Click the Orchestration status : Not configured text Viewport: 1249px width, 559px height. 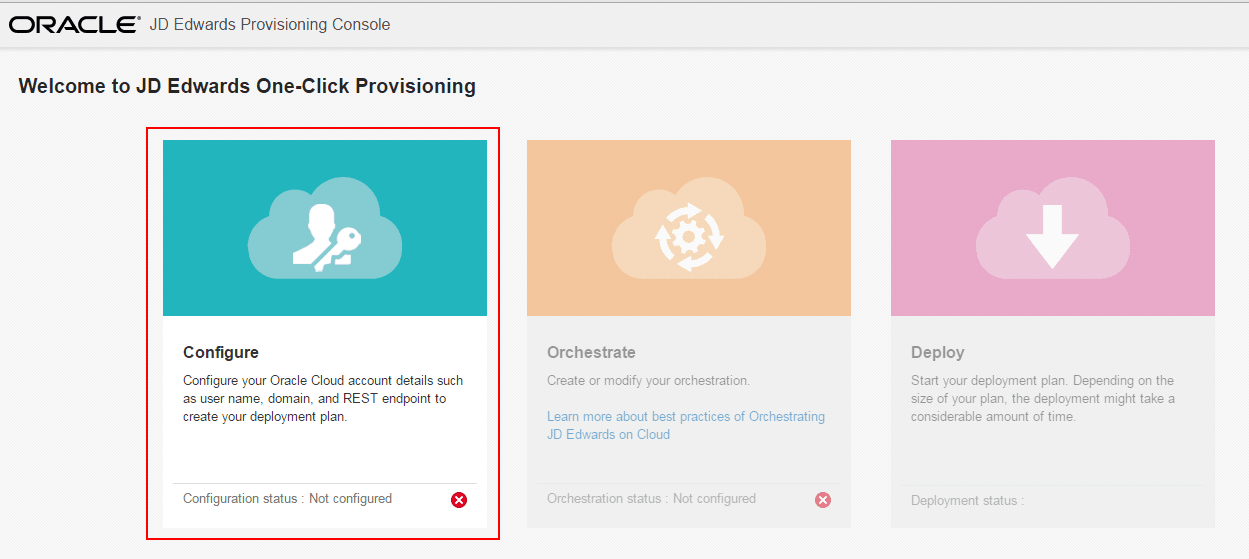click(x=652, y=499)
